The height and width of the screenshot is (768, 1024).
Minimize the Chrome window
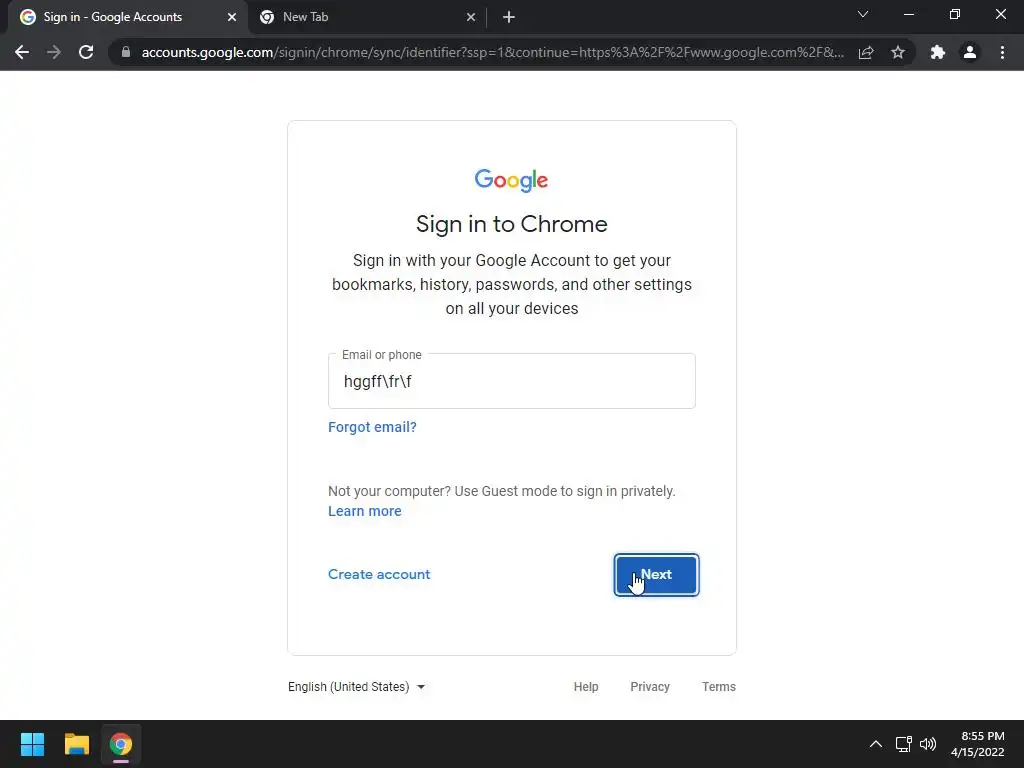908,14
